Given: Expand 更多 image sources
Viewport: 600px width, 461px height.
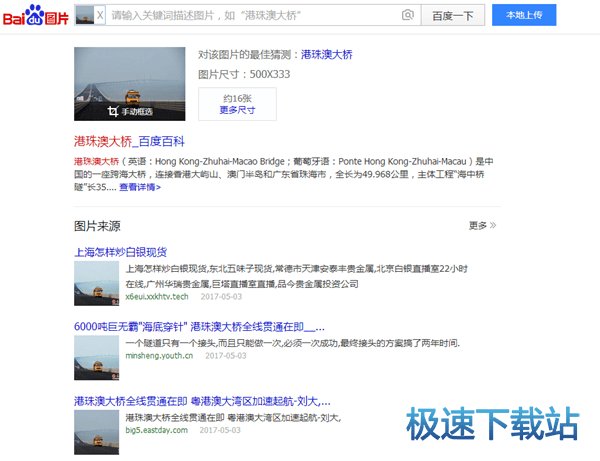Looking at the screenshot, I should [483, 225].
